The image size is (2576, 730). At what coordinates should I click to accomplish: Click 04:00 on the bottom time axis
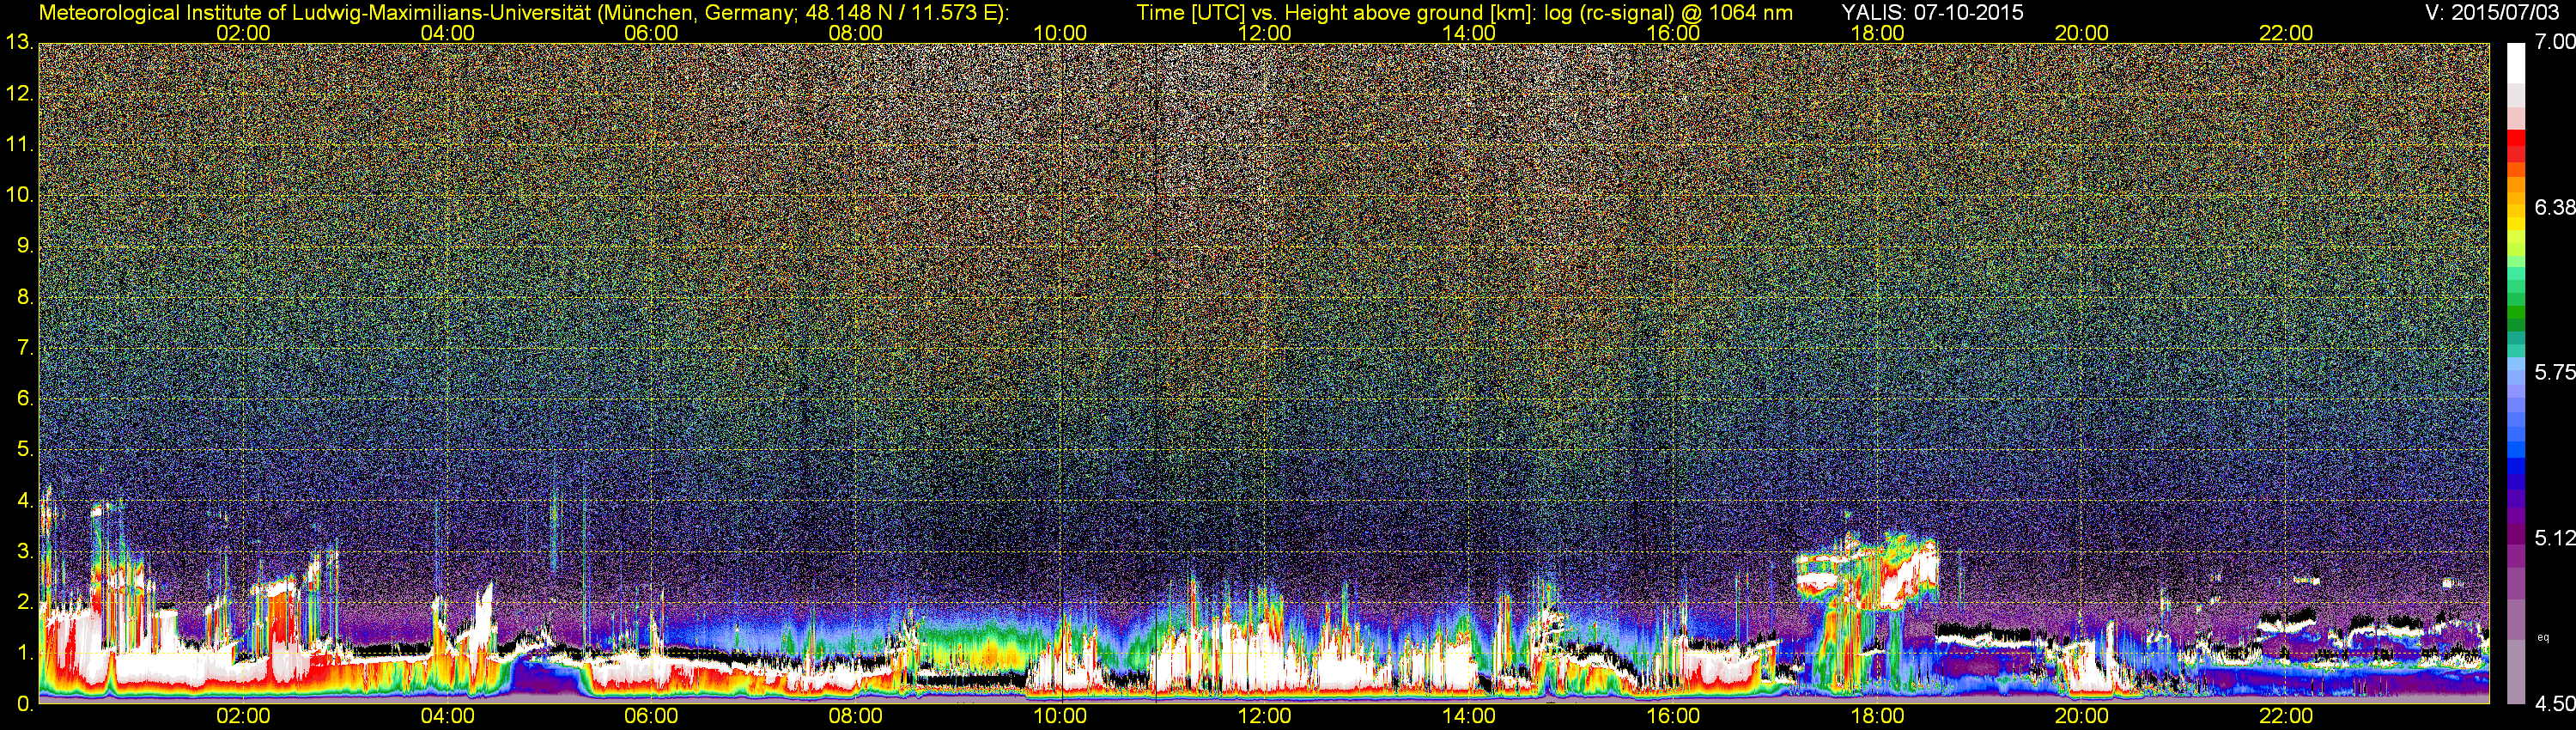447,716
